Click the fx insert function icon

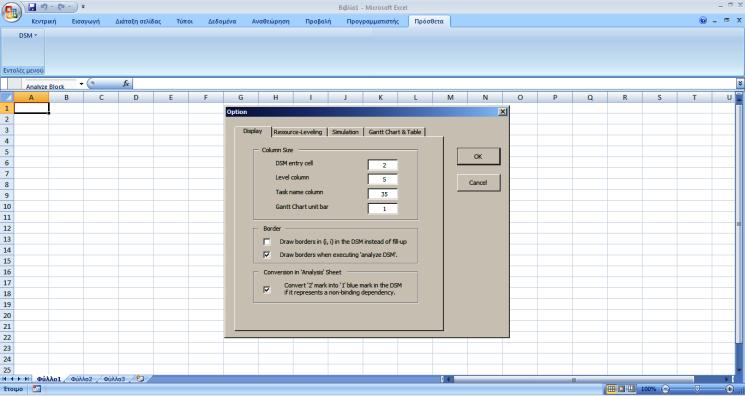coord(126,84)
